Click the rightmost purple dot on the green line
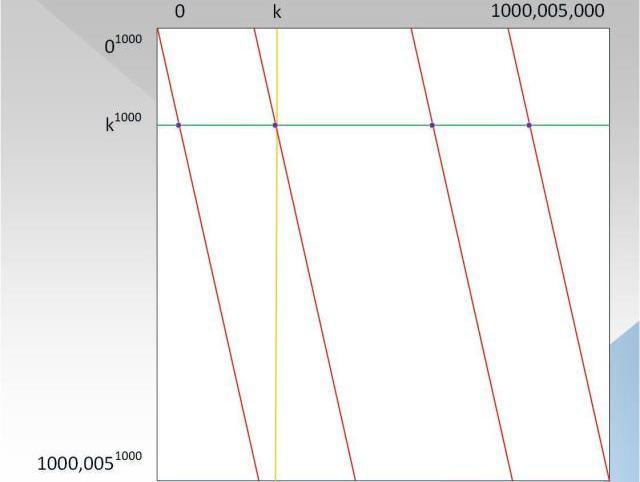The height and width of the screenshot is (482, 640). pyautogui.click(x=529, y=125)
